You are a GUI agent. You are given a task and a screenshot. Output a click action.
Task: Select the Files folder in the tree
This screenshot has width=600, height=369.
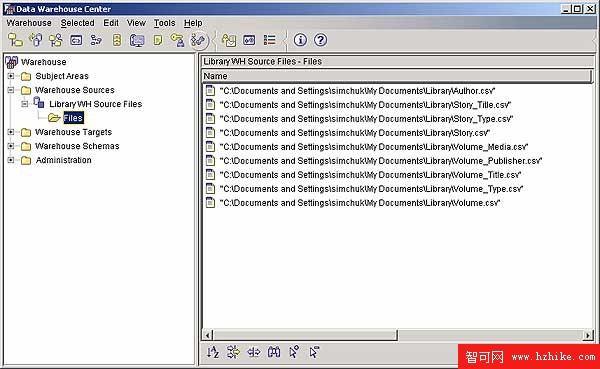coord(73,118)
